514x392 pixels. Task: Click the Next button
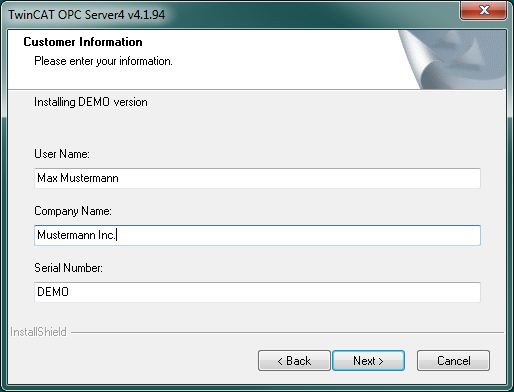tap(368, 361)
